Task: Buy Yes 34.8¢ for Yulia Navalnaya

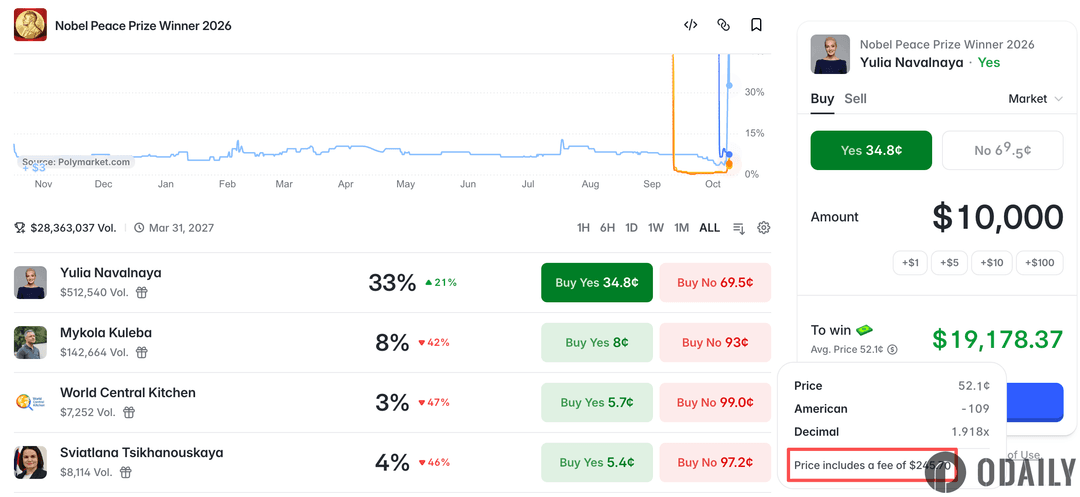Action: [596, 282]
